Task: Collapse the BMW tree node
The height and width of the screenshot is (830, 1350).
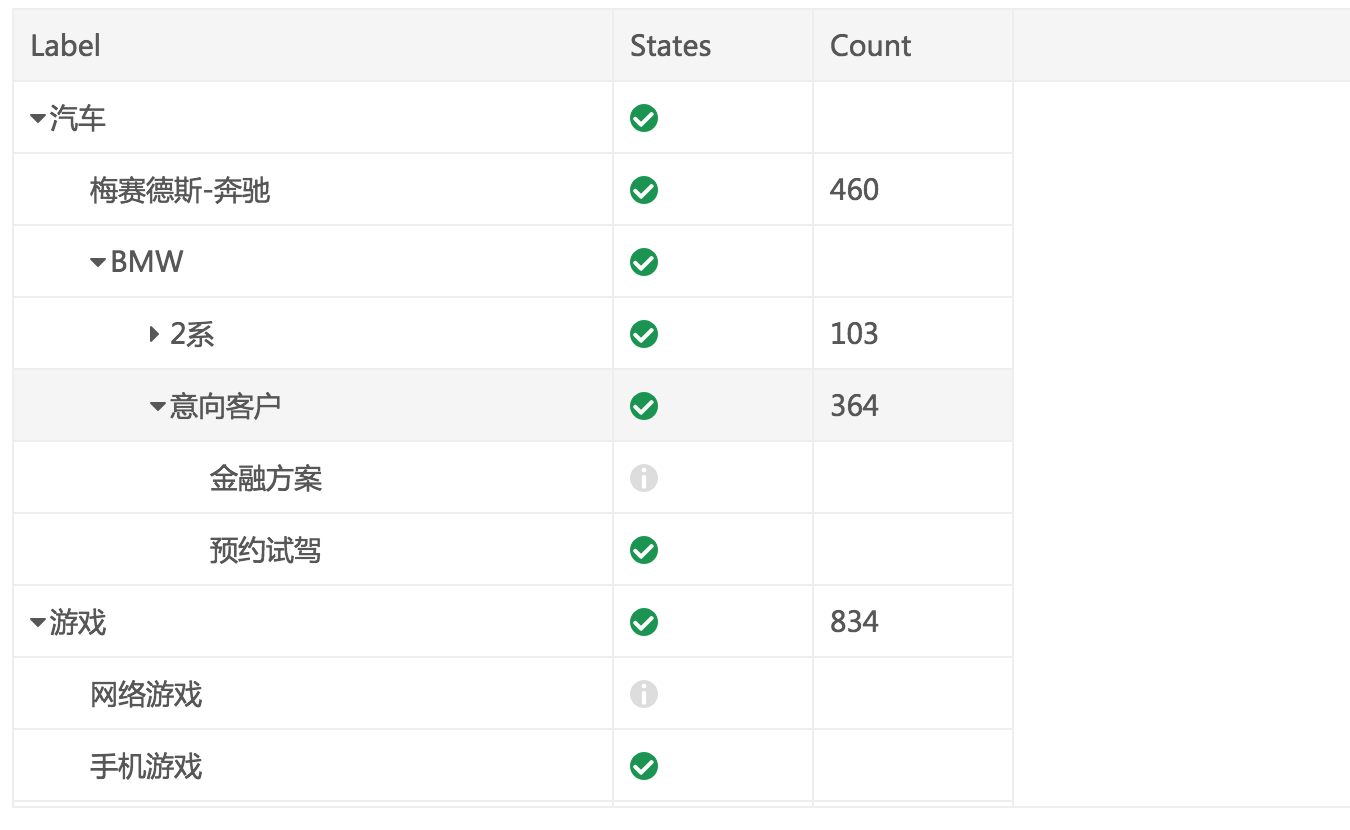Action: 98,262
